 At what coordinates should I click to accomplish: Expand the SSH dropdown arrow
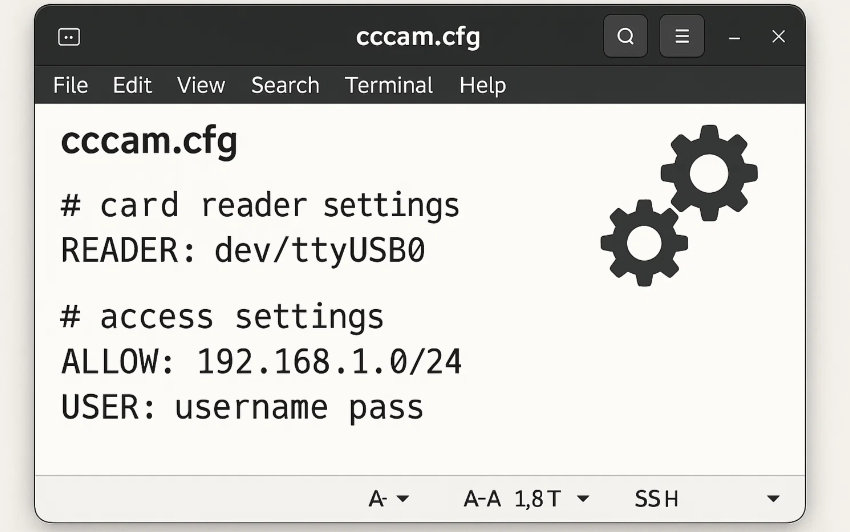tap(774, 498)
